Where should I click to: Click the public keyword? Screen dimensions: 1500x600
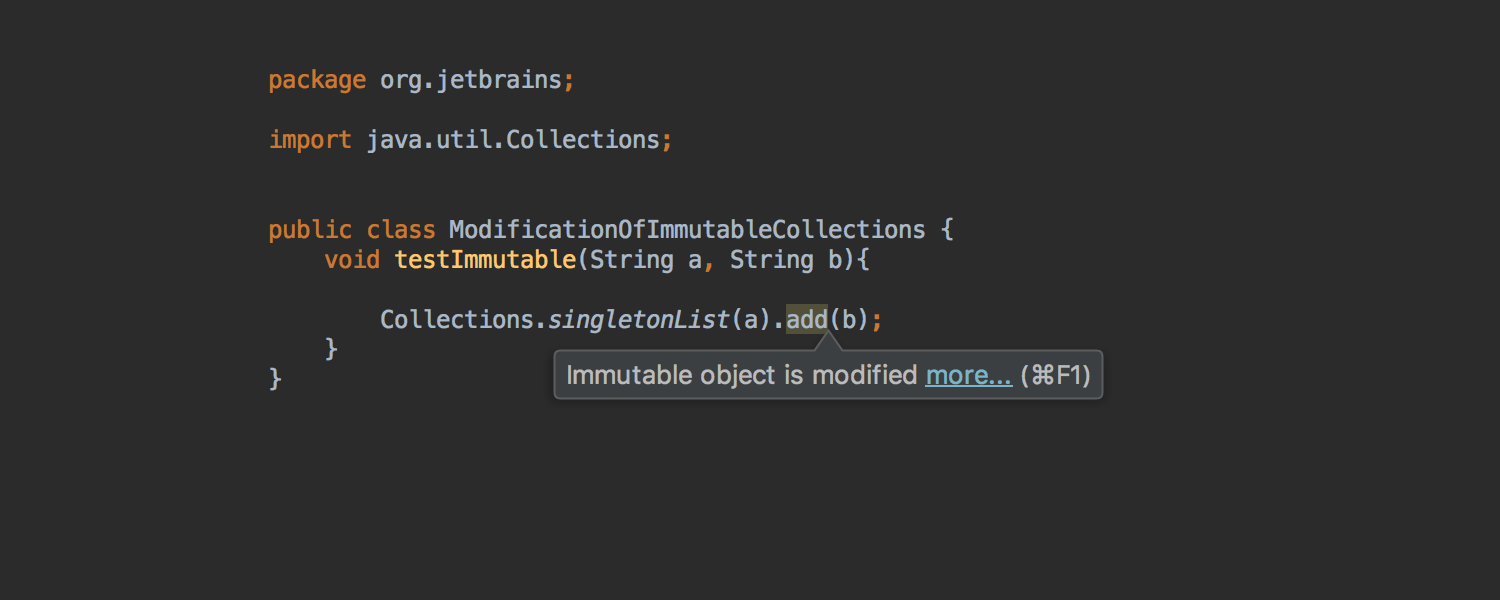click(x=310, y=230)
